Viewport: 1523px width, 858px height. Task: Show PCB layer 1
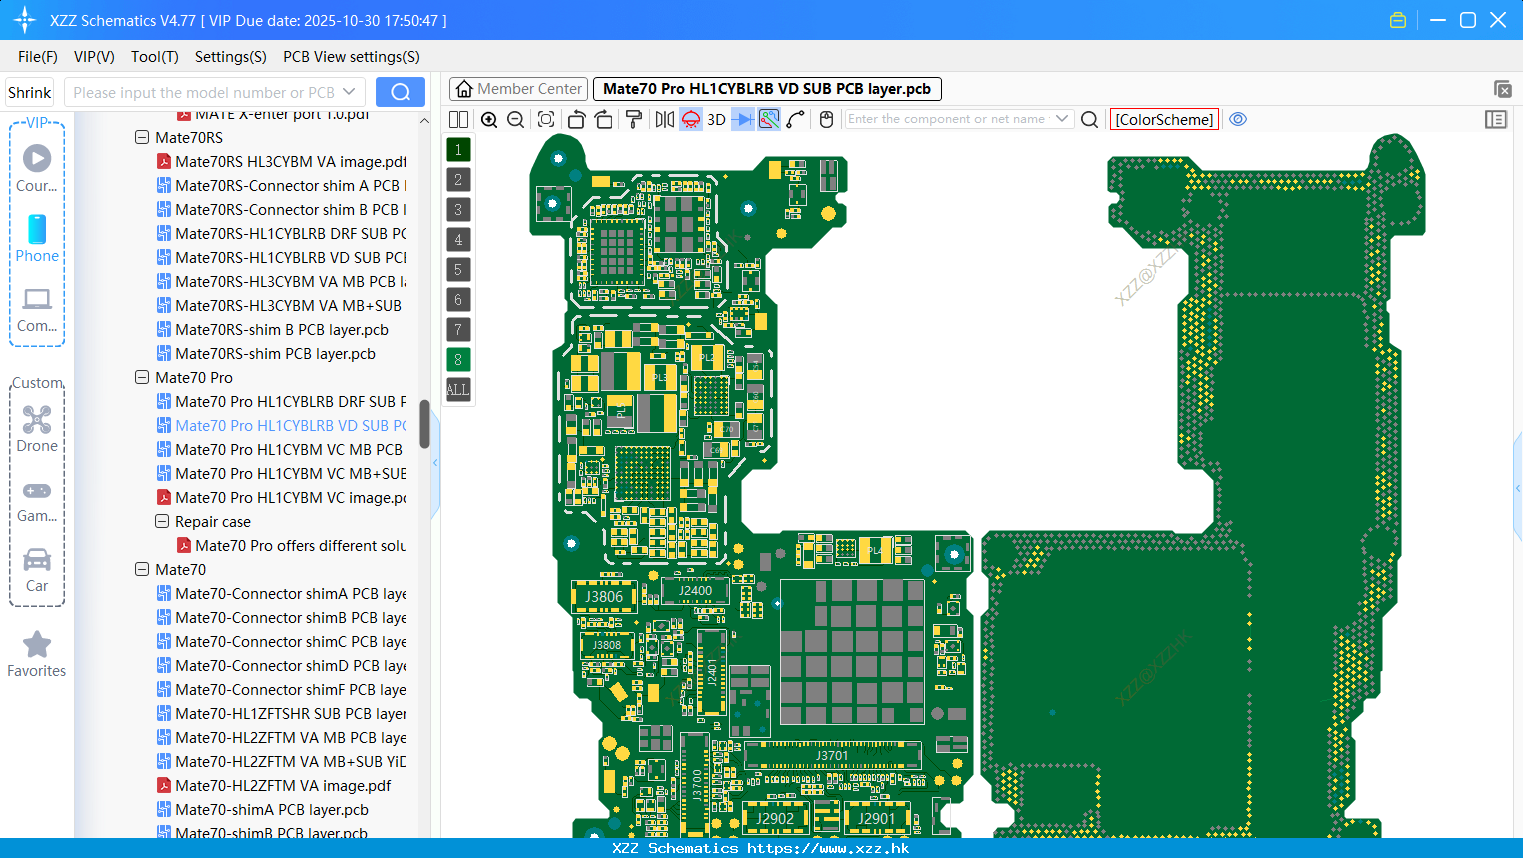(458, 150)
